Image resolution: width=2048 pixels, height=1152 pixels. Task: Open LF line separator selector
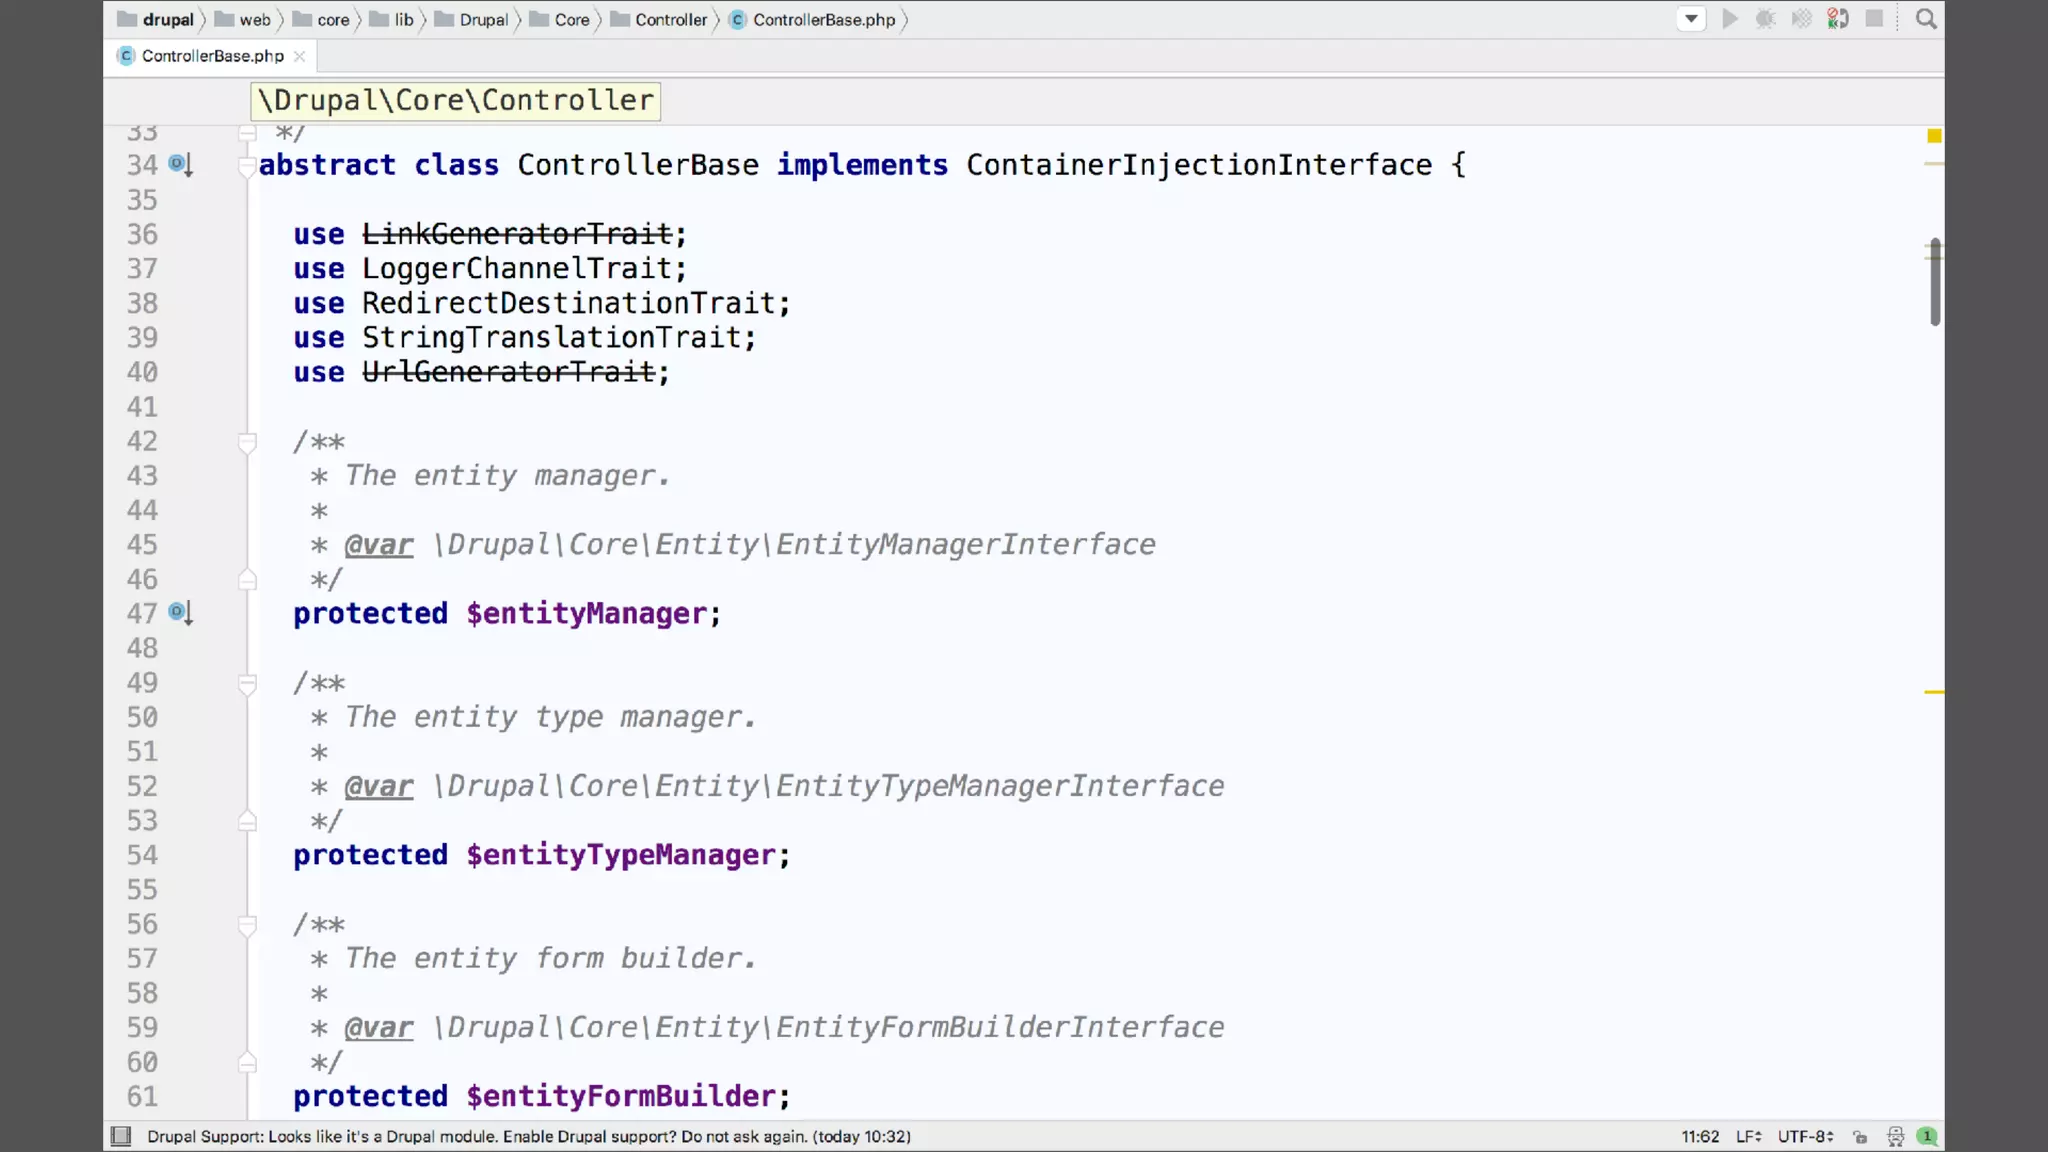click(1748, 1137)
